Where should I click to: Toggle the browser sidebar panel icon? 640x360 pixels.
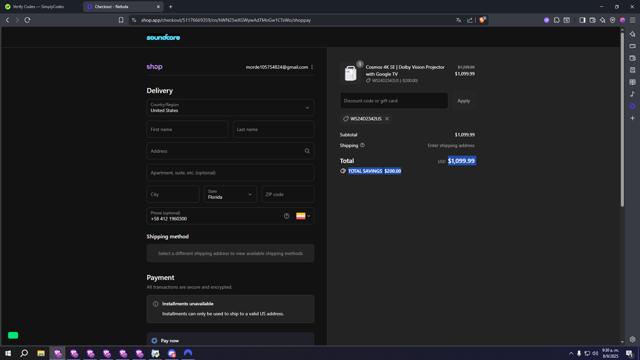click(x=582, y=20)
